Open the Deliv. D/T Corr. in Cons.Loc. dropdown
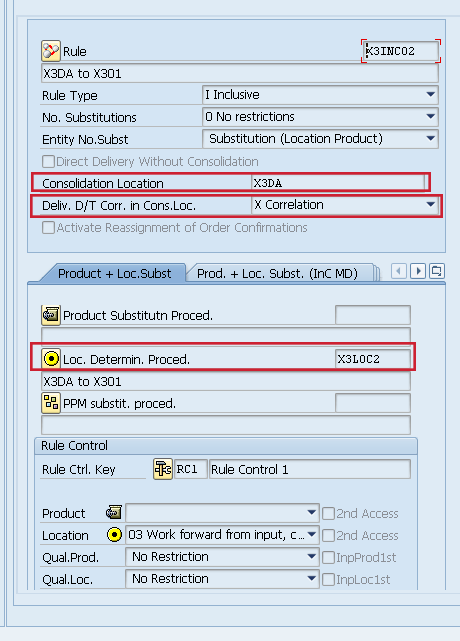The image size is (460, 641). [430, 204]
